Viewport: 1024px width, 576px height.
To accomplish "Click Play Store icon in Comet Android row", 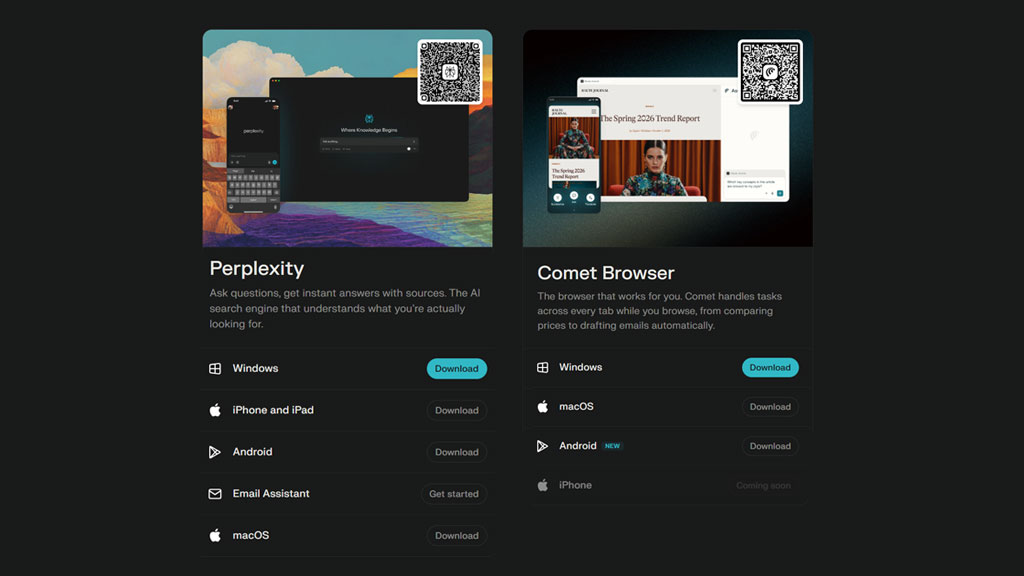I will 543,446.
